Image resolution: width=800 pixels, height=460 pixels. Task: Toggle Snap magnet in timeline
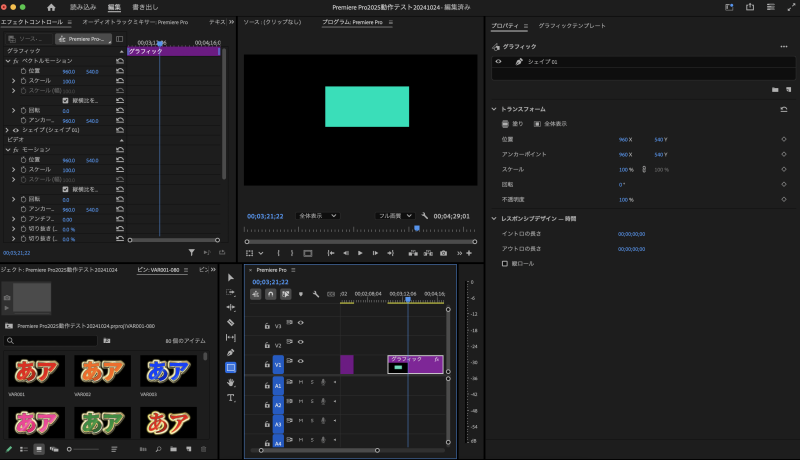pyautogui.click(x=270, y=294)
